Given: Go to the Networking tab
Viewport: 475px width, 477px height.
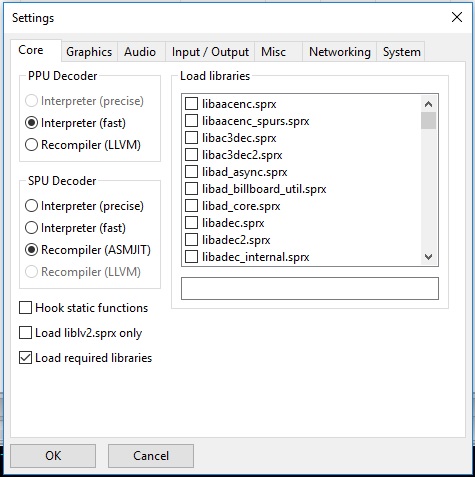Looking at the screenshot, I should point(339,52).
